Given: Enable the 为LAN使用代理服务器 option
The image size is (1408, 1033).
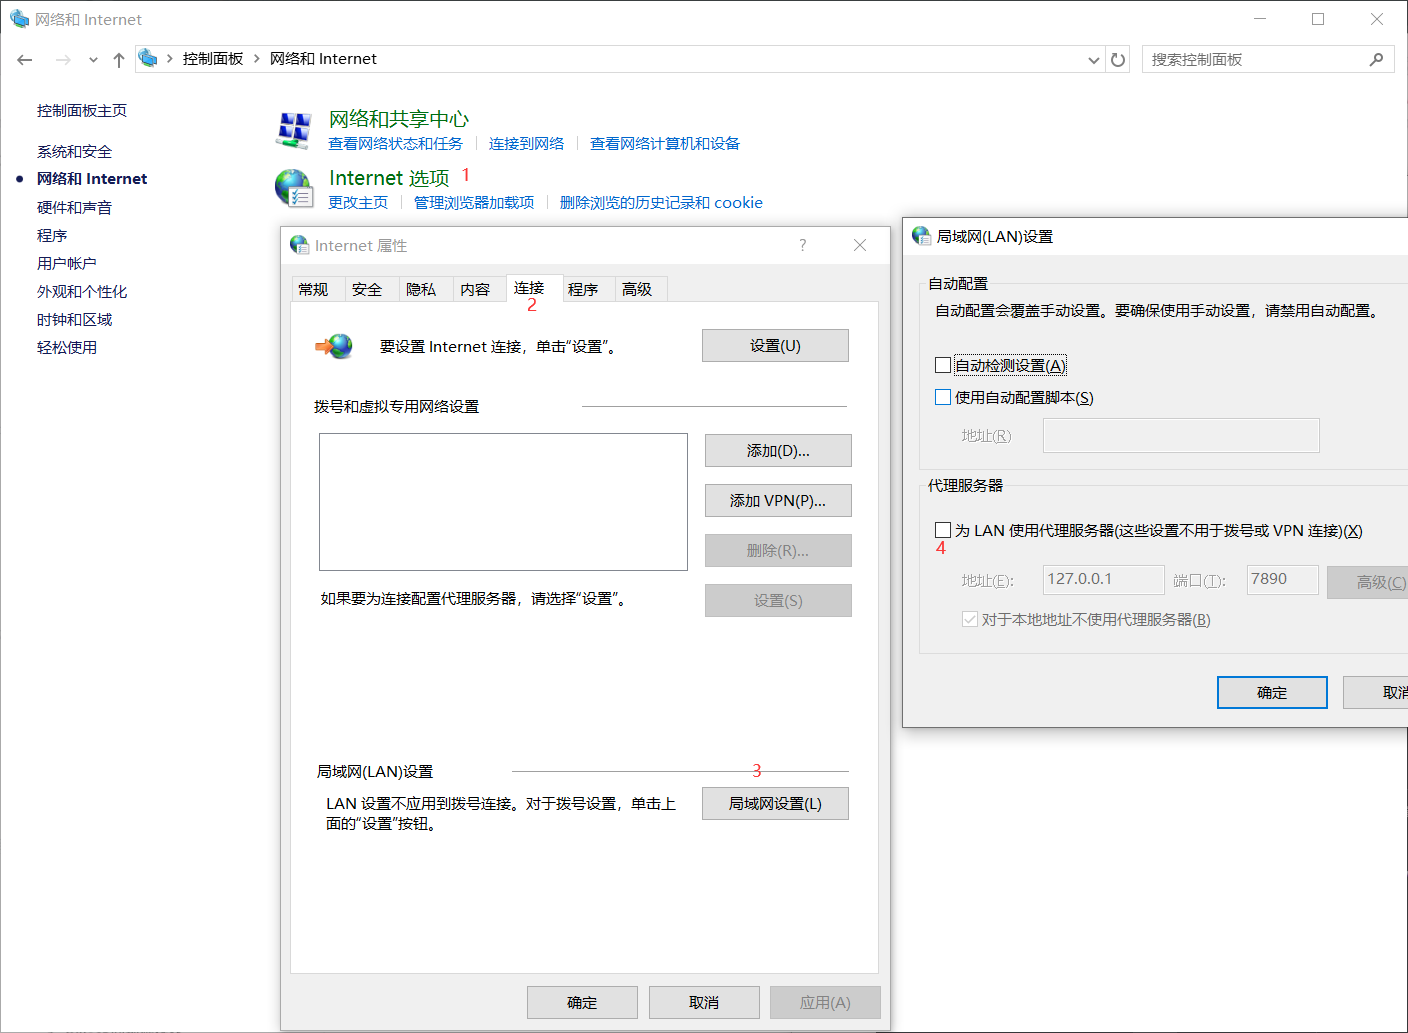Looking at the screenshot, I should pos(943,529).
